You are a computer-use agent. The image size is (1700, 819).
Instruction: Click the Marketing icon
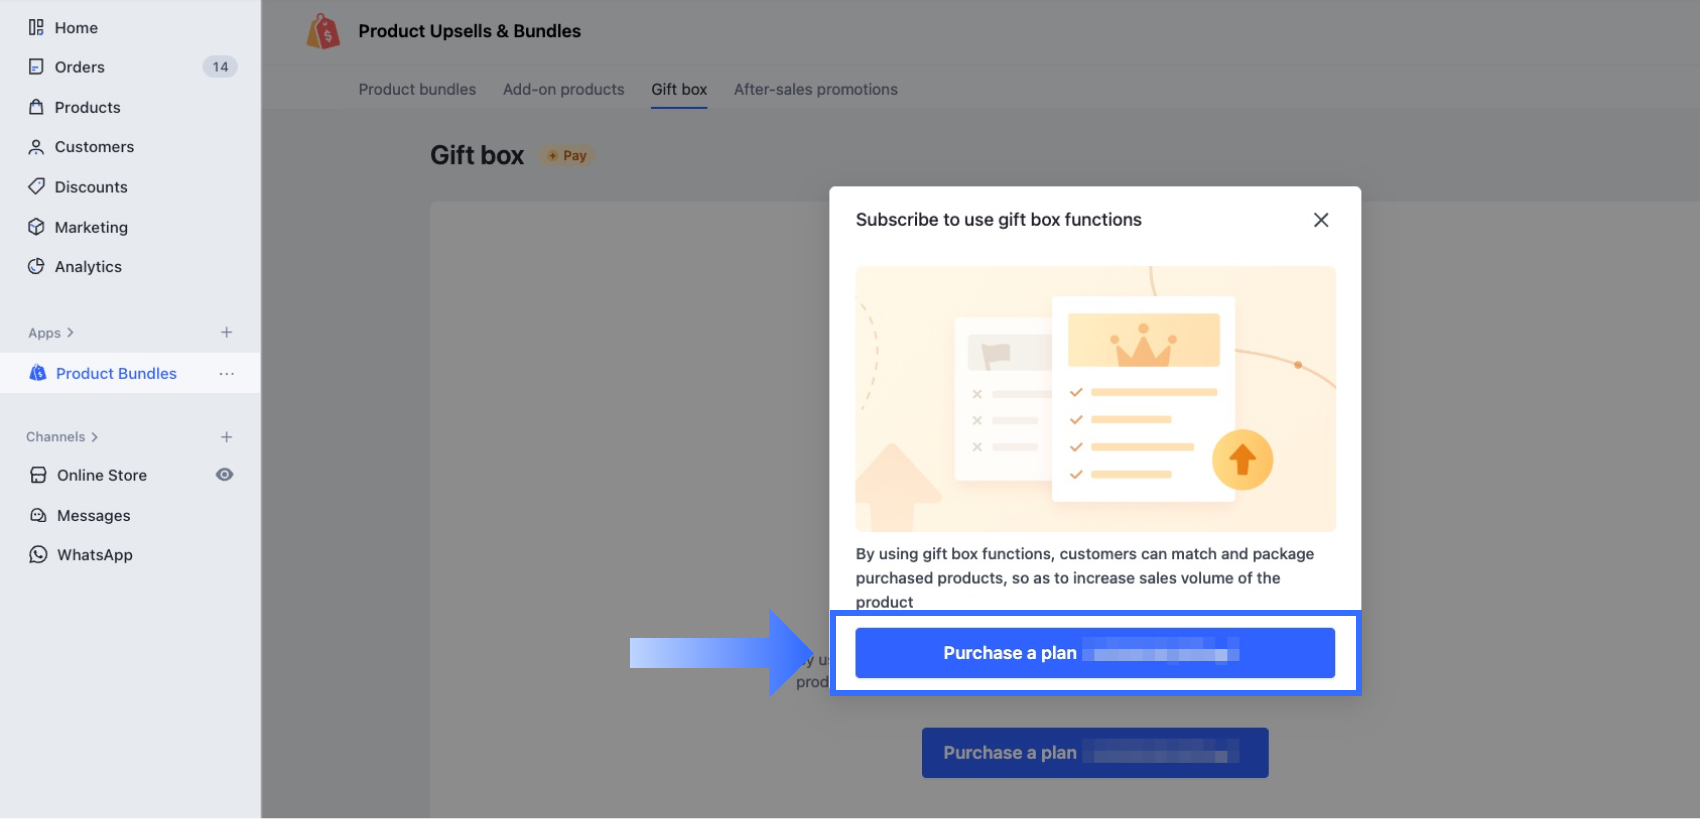tap(36, 227)
